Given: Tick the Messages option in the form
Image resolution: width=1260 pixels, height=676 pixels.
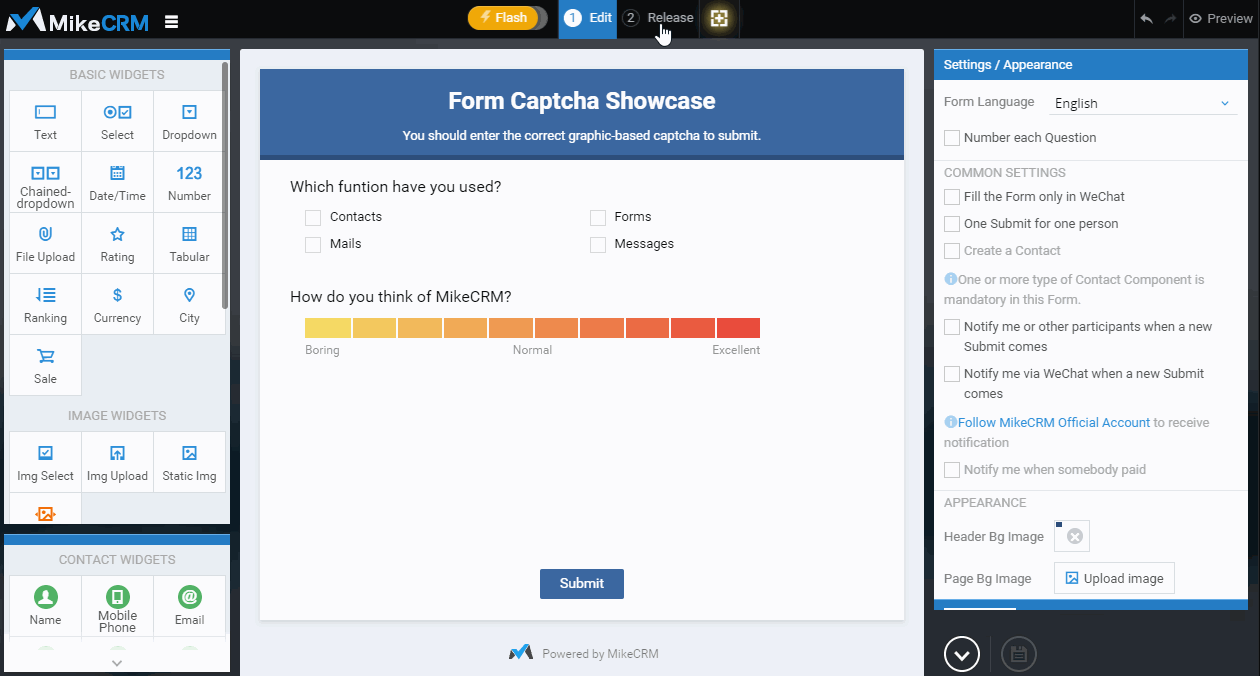Looking at the screenshot, I should [x=598, y=244].
